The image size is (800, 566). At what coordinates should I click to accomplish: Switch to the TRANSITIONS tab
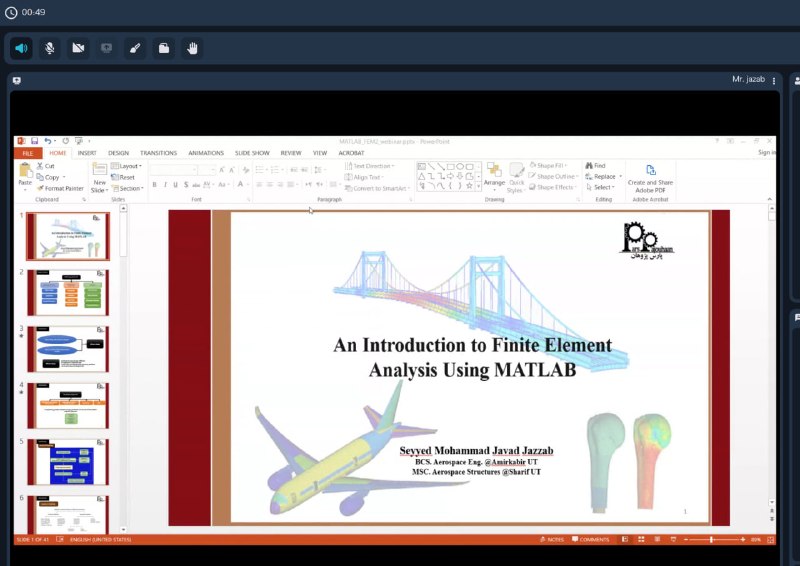(x=158, y=153)
